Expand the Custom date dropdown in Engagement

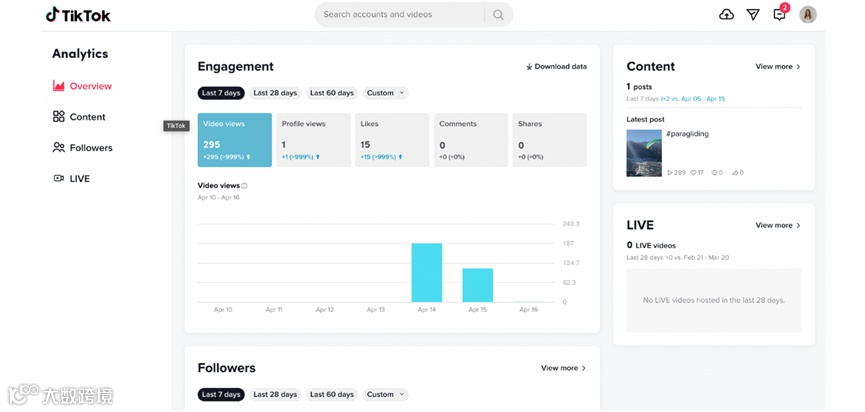pos(386,93)
